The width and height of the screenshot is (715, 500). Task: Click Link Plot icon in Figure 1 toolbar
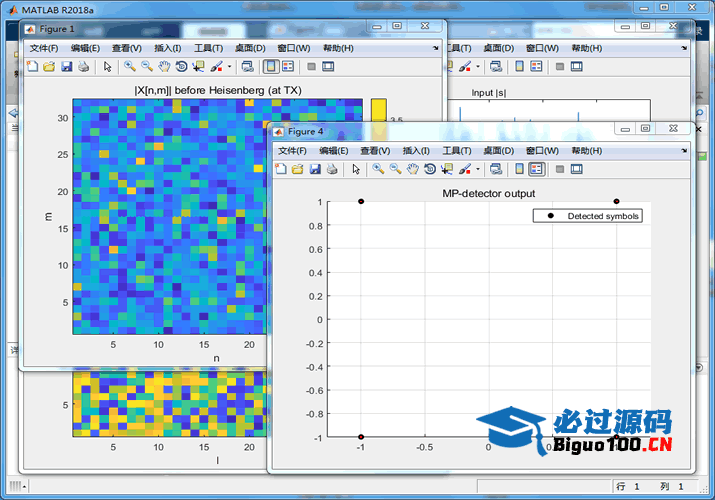pos(248,67)
